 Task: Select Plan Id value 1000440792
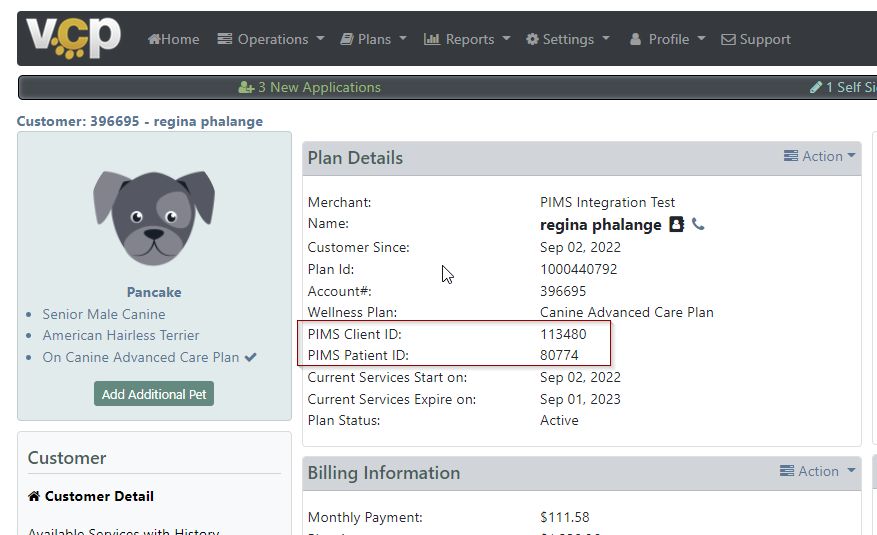tap(578, 269)
